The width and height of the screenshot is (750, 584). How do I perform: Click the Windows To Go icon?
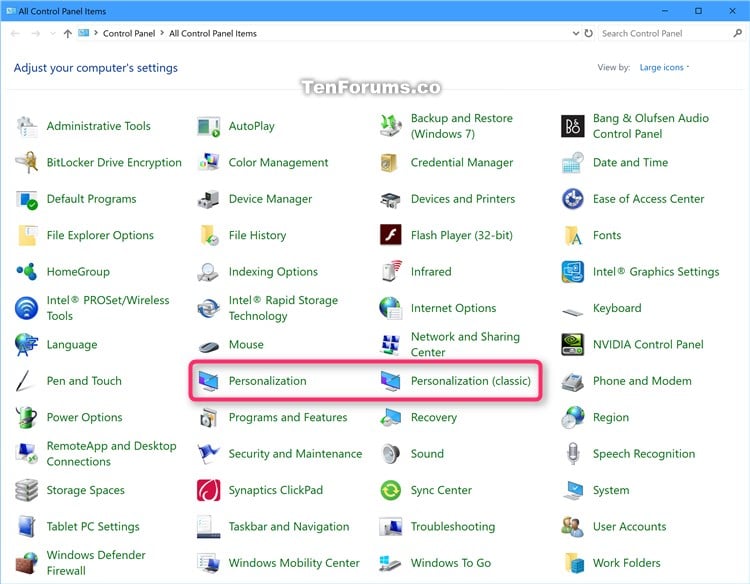click(x=391, y=563)
